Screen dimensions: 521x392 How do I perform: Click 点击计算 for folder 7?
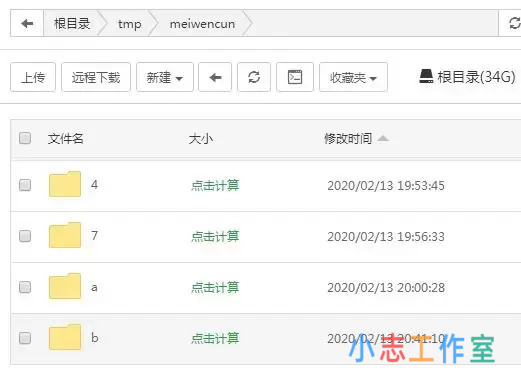click(x=215, y=237)
